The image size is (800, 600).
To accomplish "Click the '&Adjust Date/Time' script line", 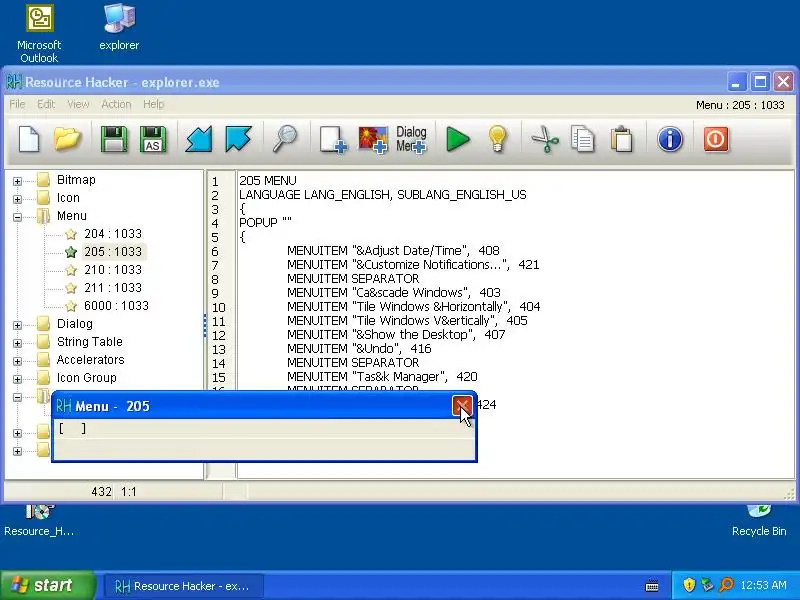I will 393,251.
